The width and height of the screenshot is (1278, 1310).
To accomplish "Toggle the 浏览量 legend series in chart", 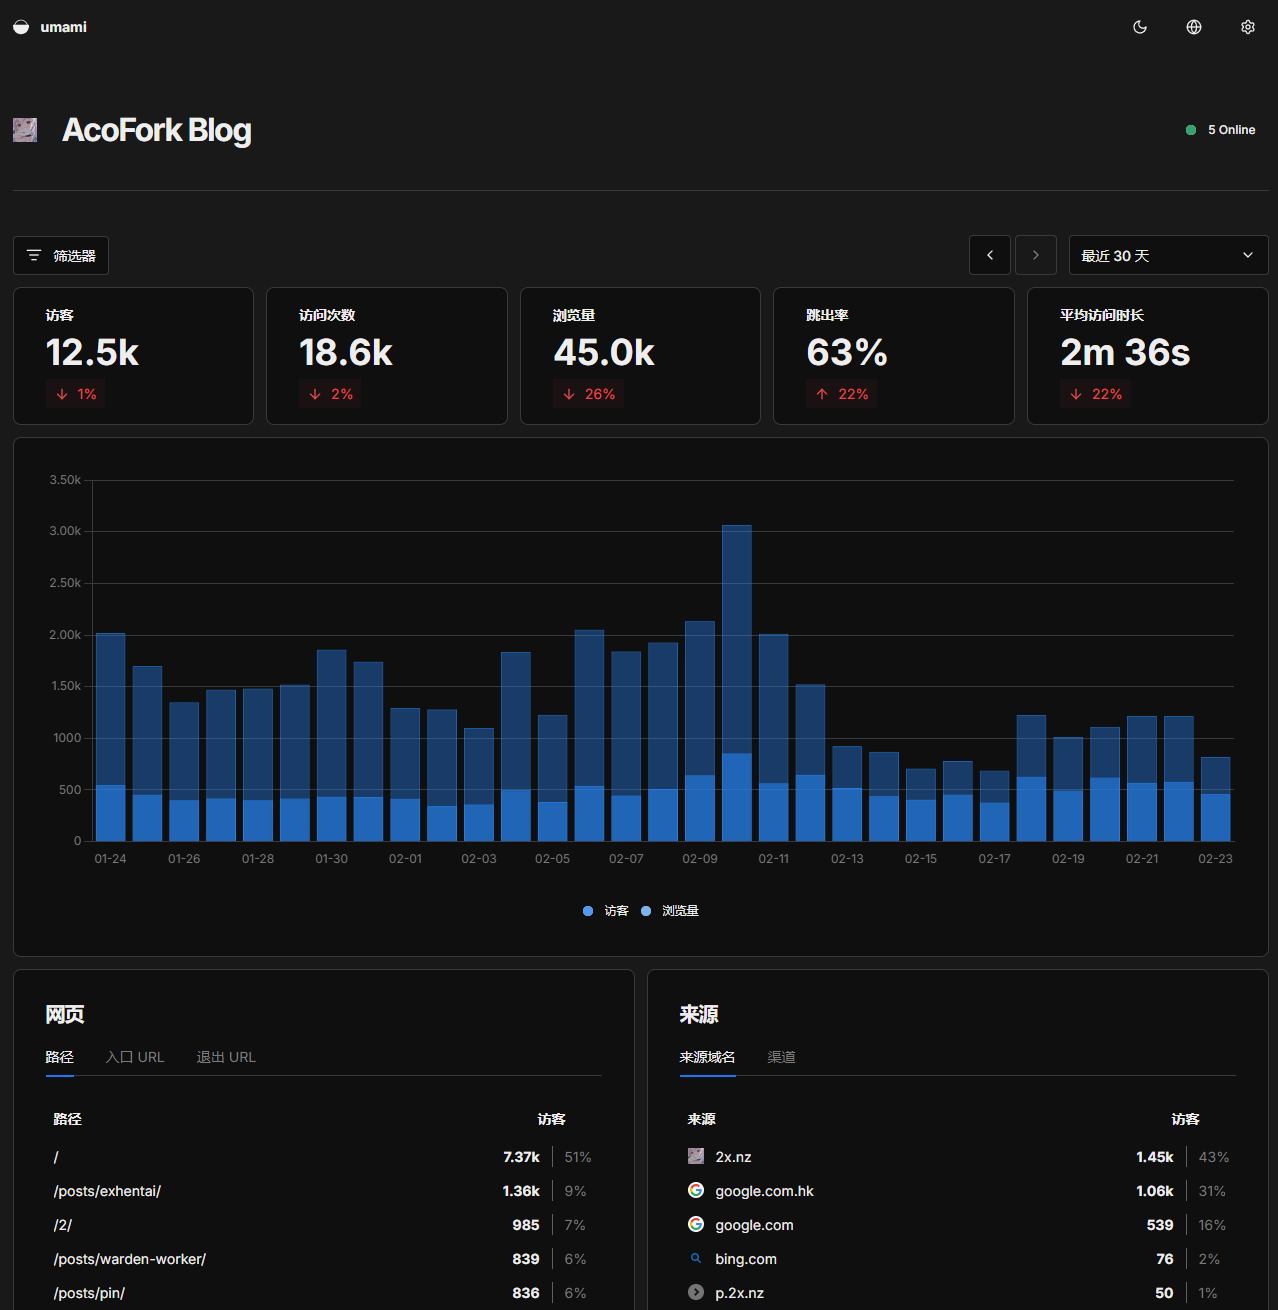I will point(671,911).
